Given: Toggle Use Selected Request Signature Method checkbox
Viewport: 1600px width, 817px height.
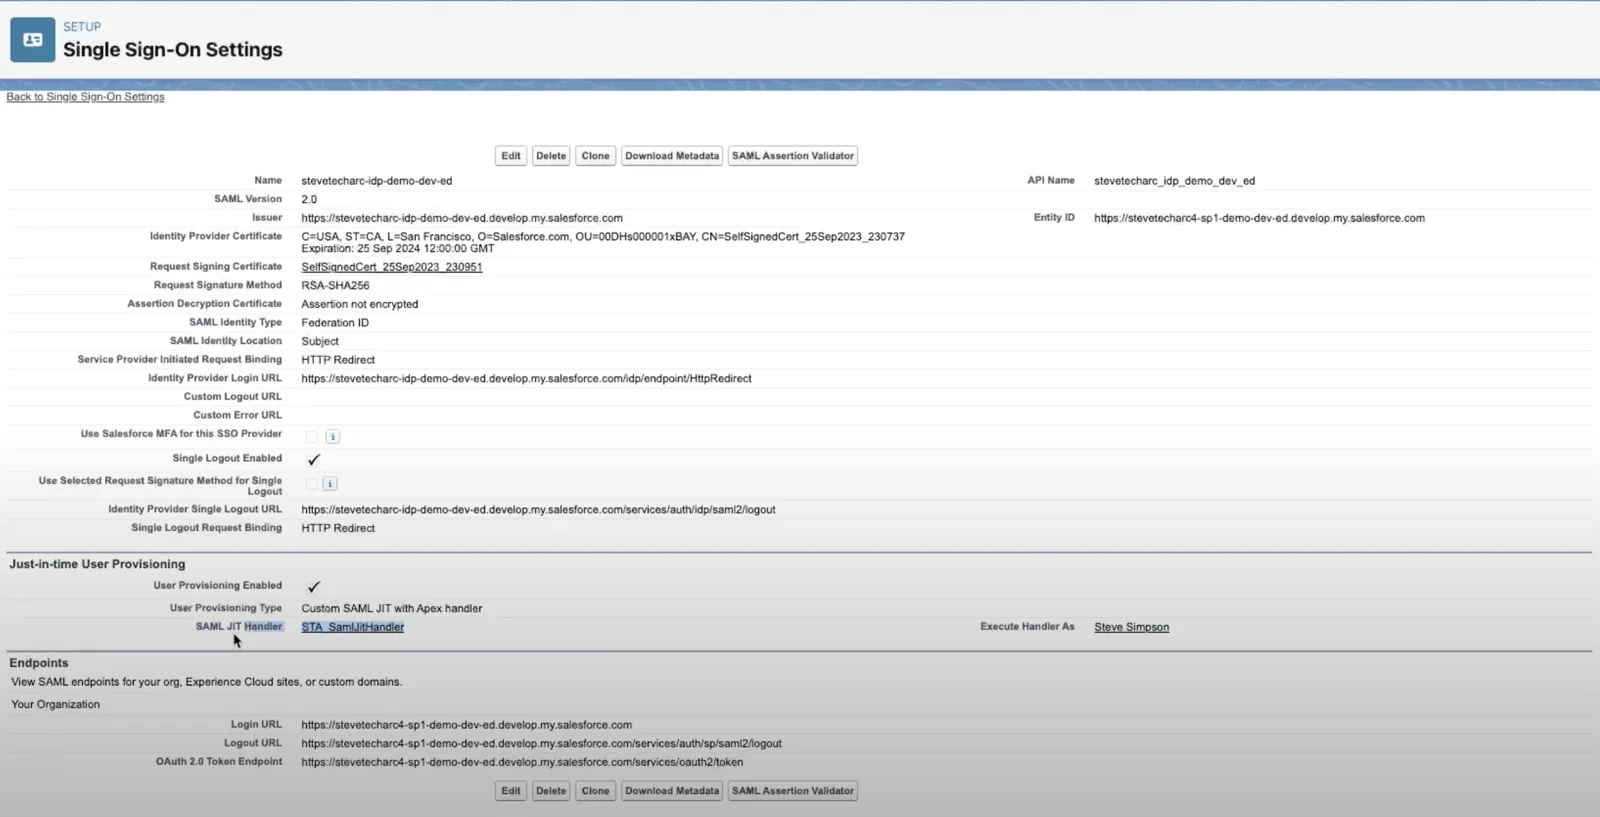Looking at the screenshot, I should [x=312, y=484].
